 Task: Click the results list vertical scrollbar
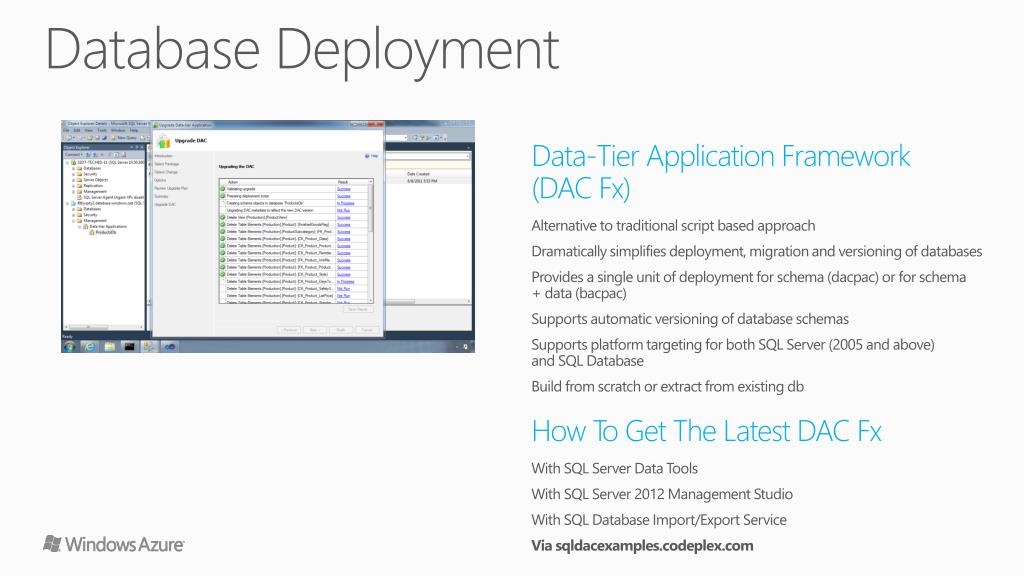coord(371,242)
